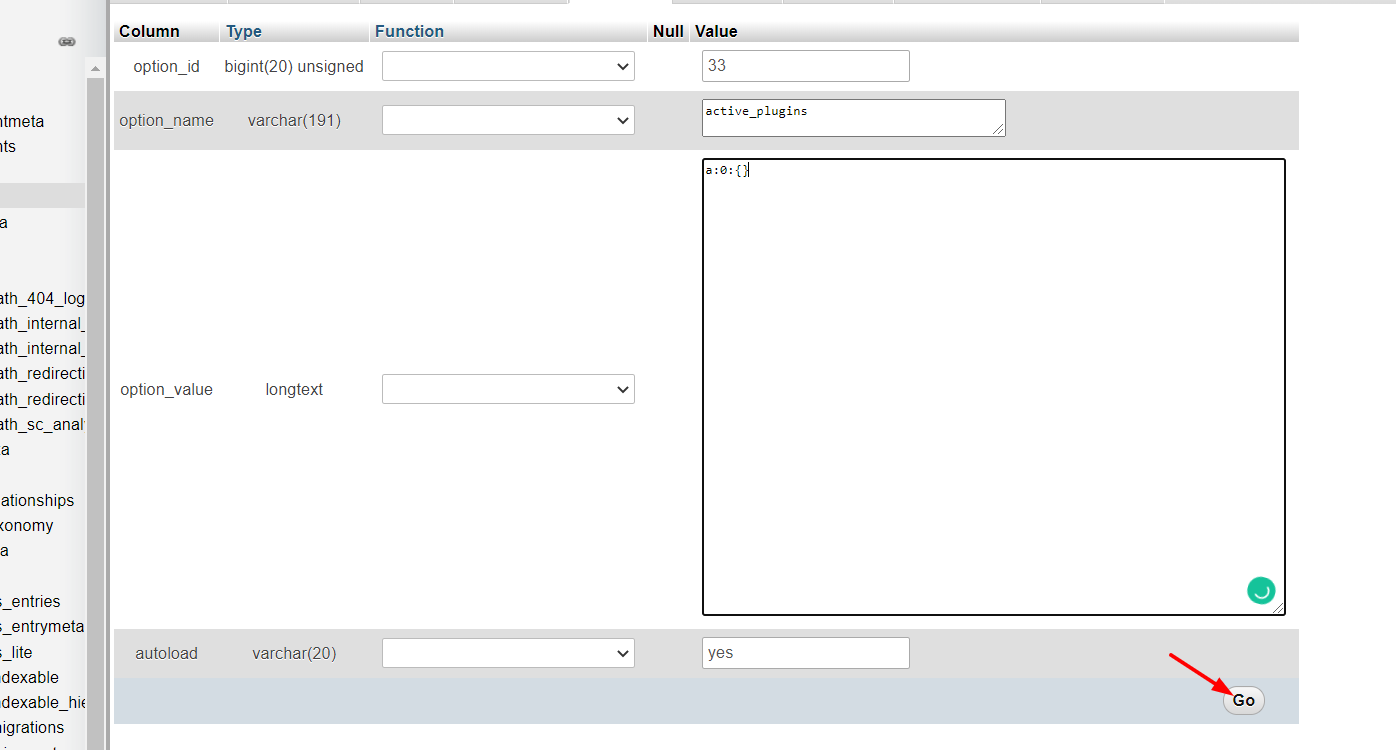Select sidebar table ending in ath_404_log
The width and height of the screenshot is (1396, 750).
click(43, 298)
